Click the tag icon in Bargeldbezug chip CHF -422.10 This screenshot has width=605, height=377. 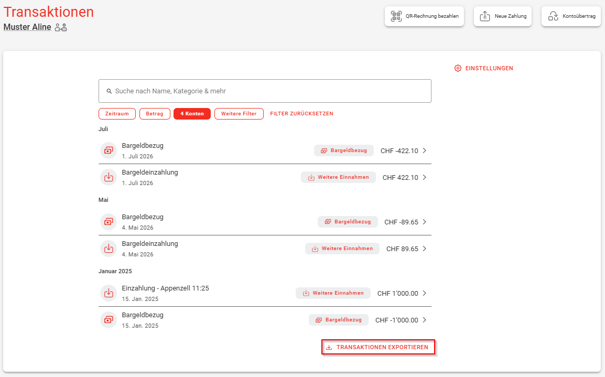[324, 150]
